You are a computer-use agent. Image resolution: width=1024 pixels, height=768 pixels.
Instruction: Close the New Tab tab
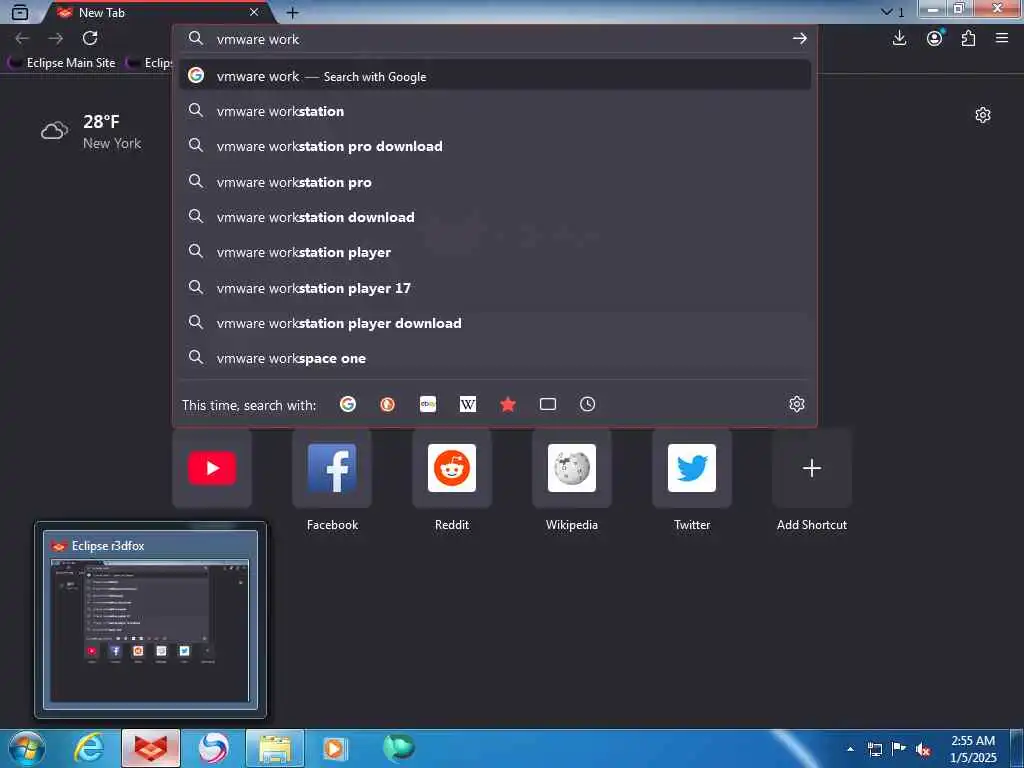(x=254, y=12)
